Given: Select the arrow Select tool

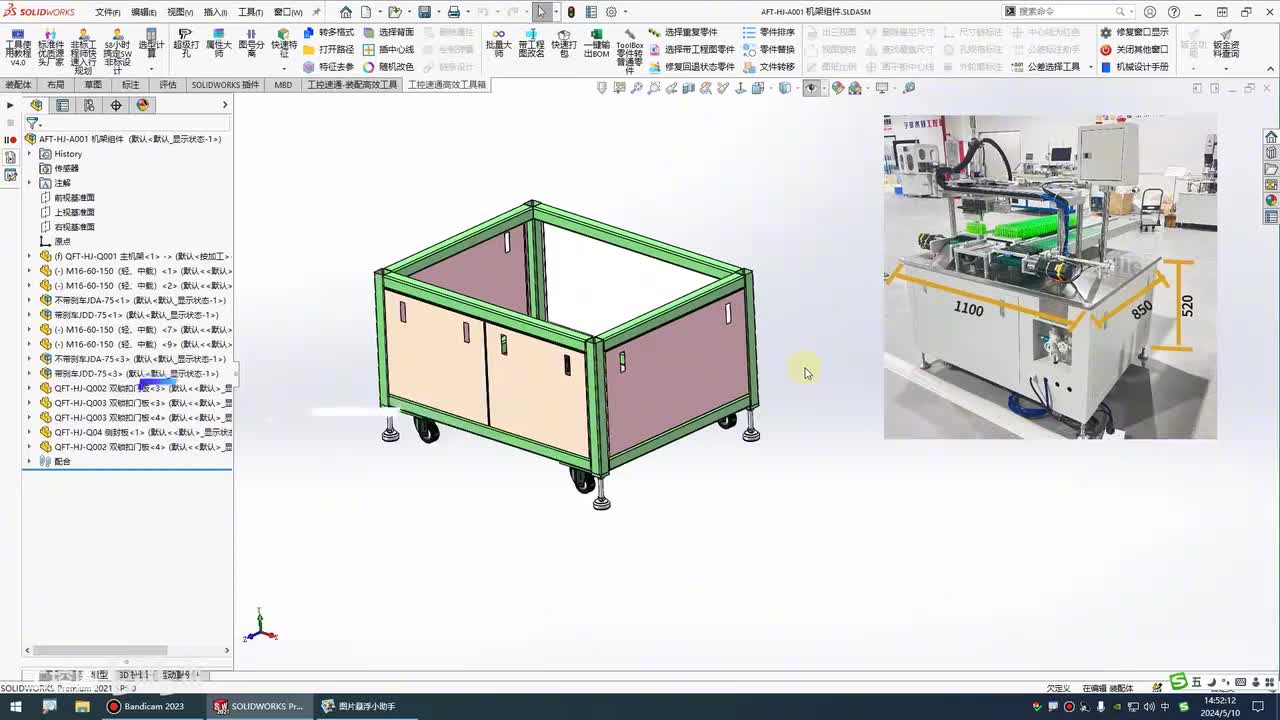Looking at the screenshot, I should (x=541, y=12).
